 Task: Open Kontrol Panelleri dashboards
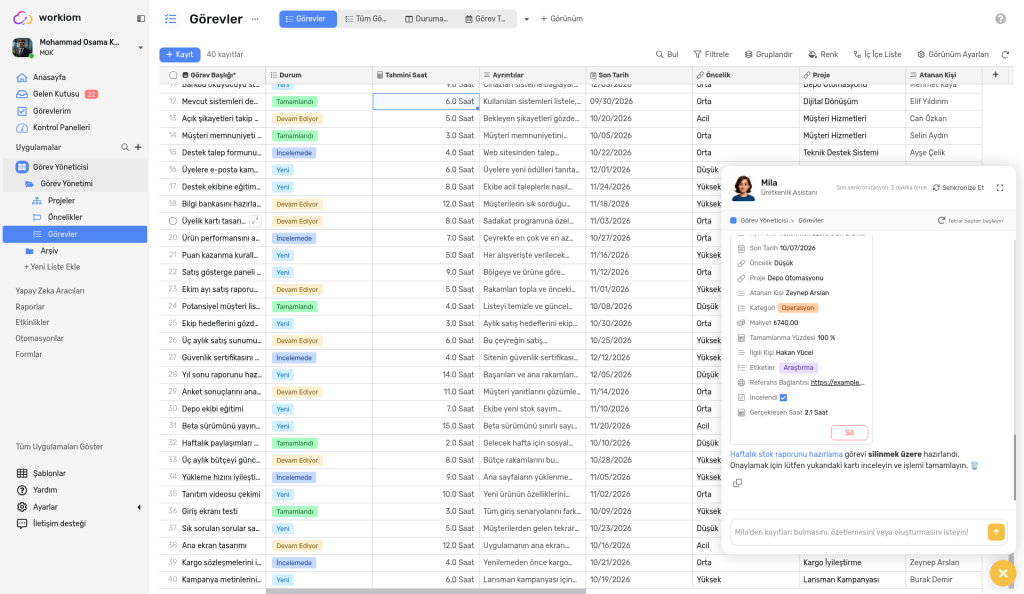(61, 128)
